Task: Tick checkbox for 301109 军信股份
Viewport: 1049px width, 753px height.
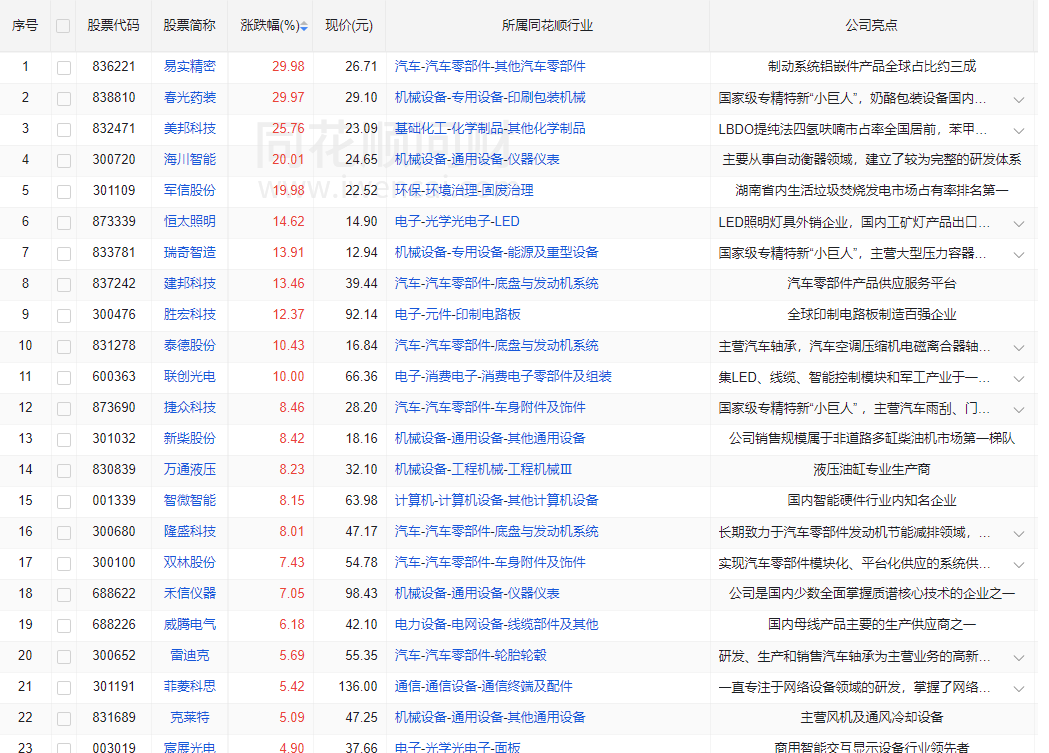Action: (64, 192)
